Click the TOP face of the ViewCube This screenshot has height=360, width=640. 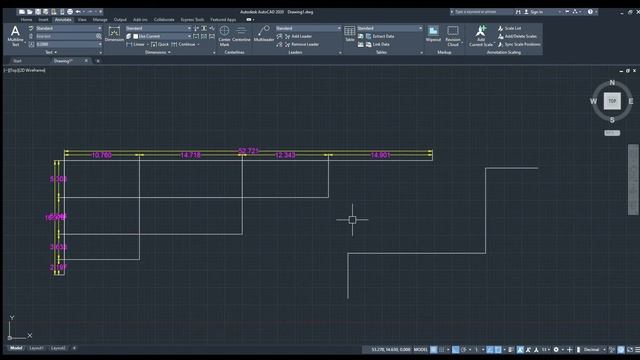pyautogui.click(x=612, y=101)
